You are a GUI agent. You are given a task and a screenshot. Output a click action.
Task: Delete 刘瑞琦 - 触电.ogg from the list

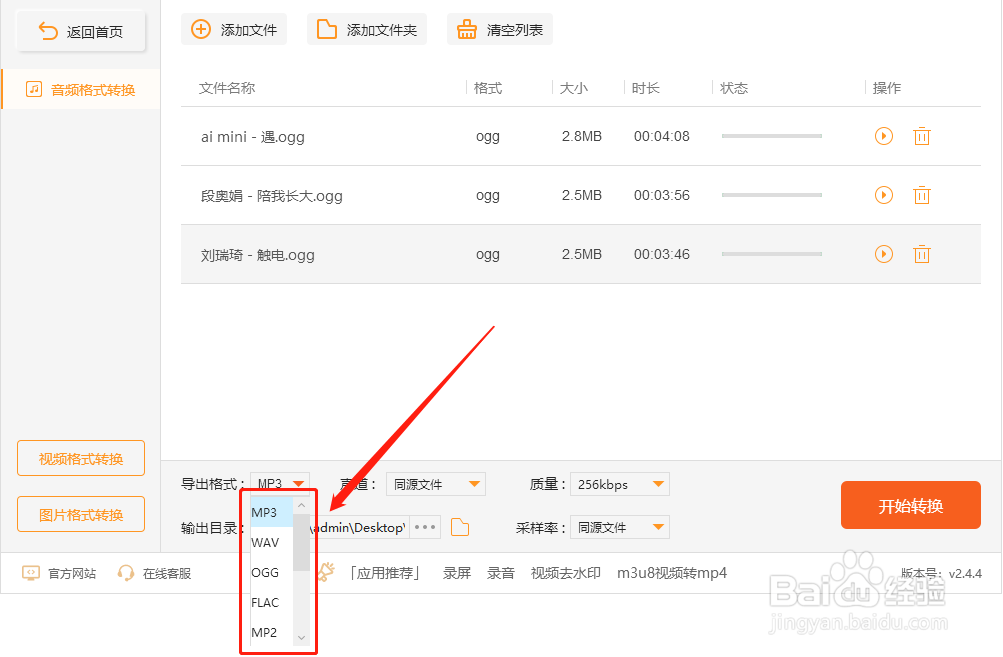[x=921, y=254]
